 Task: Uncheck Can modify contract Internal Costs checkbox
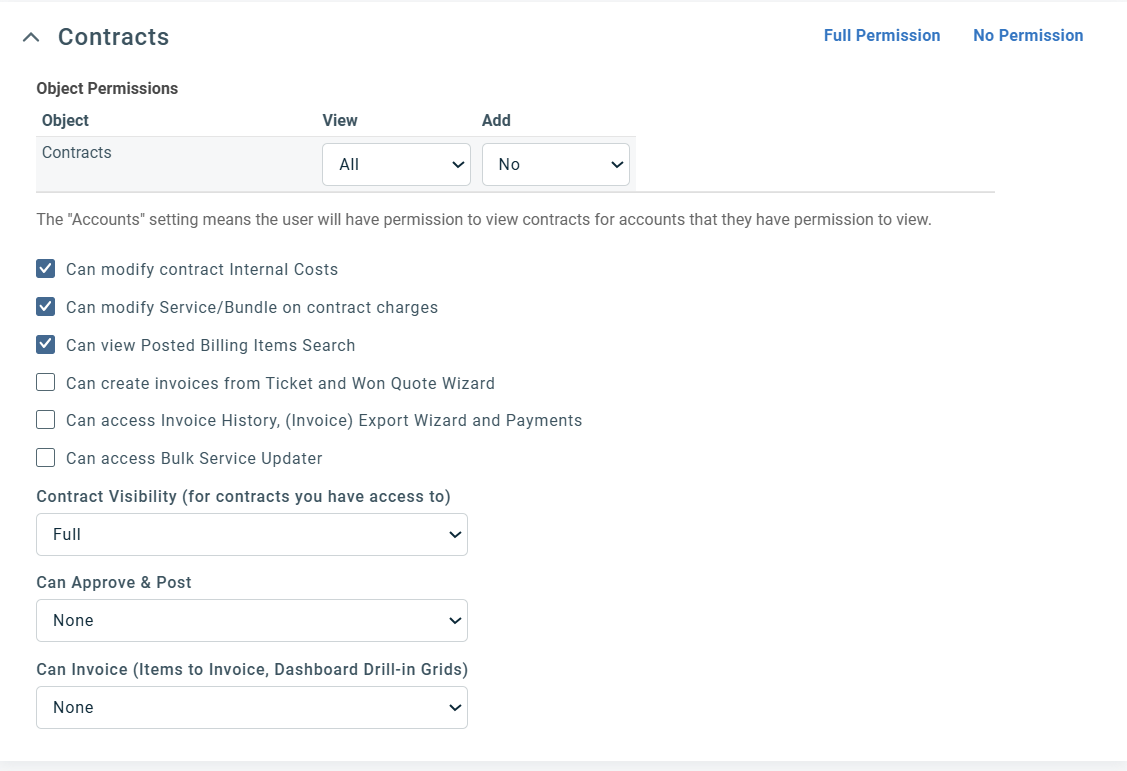pos(46,269)
